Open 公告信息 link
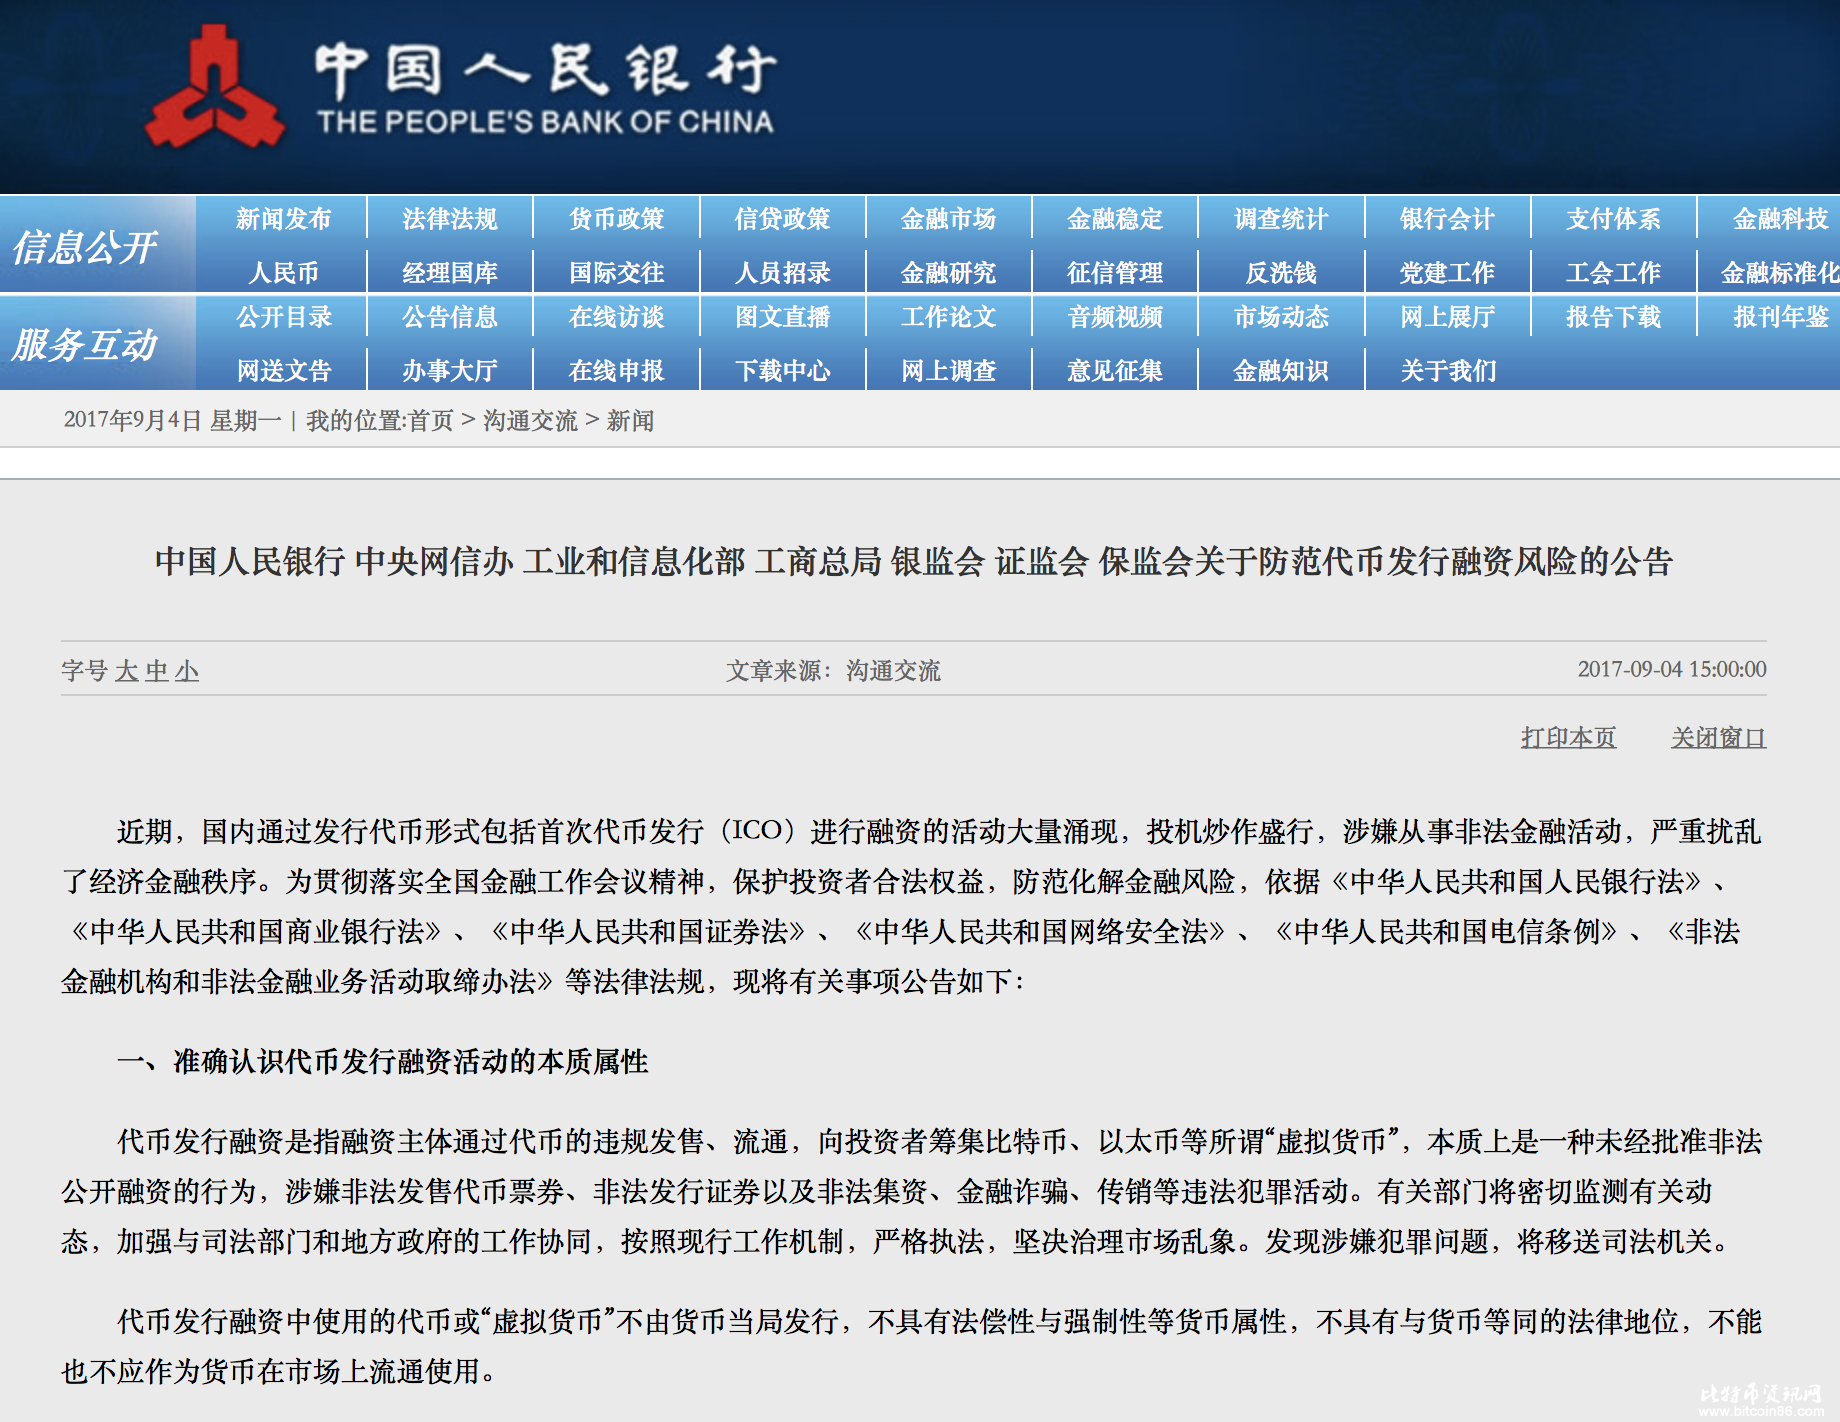 tap(449, 317)
